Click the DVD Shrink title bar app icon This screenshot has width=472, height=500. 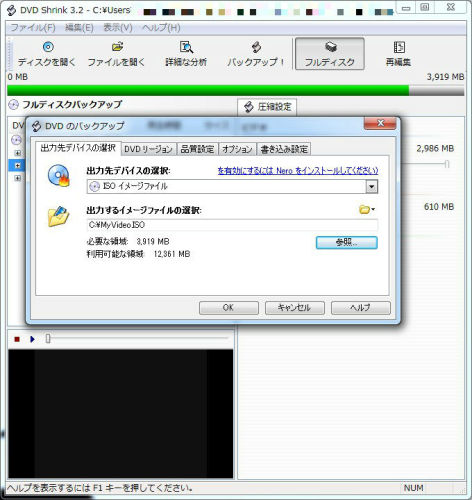tap(11, 10)
